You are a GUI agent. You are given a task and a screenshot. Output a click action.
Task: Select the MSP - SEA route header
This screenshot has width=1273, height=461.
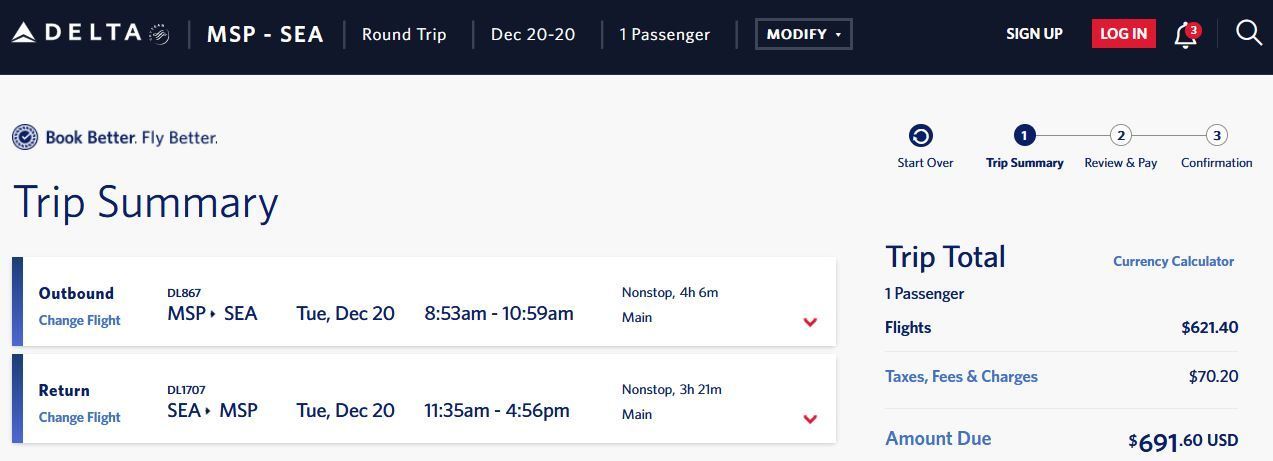(x=265, y=34)
